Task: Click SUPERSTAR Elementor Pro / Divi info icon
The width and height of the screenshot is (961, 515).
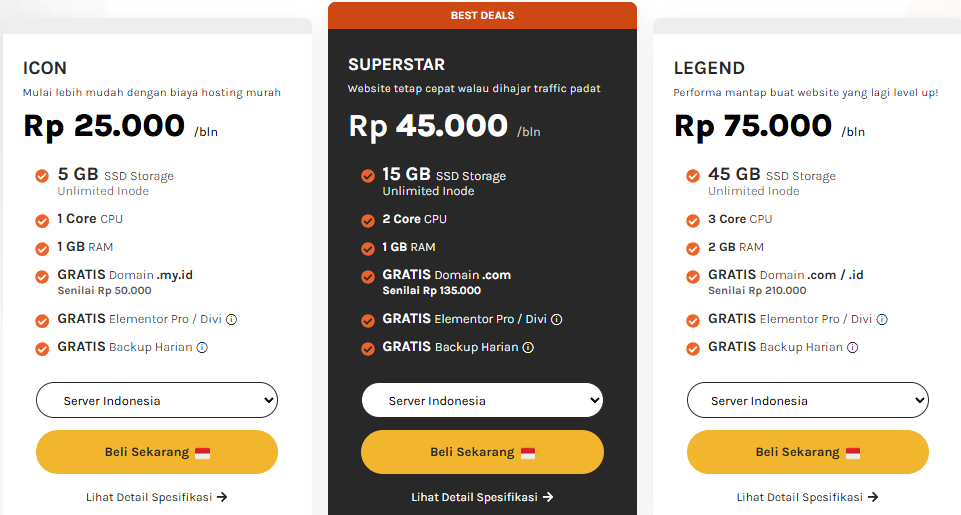Action: 557,320
